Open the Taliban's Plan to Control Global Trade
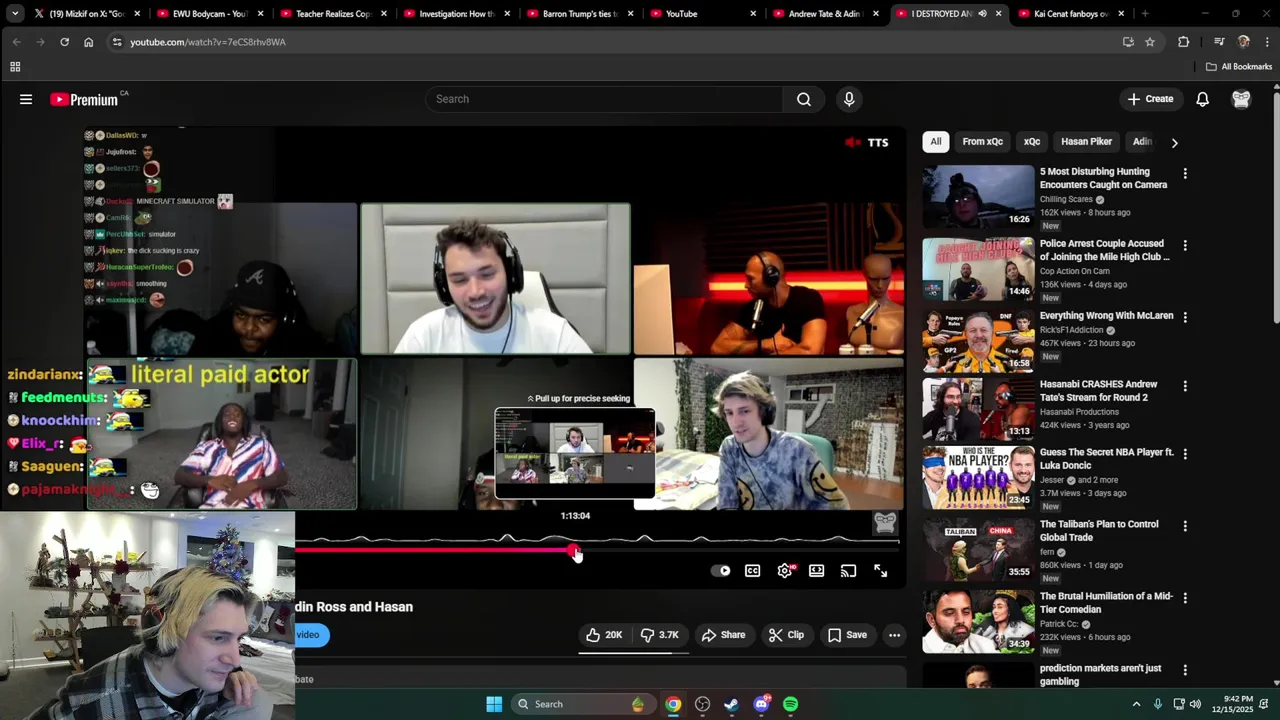The height and width of the screenshot is (720, 1280). (x=1099, y=531)
